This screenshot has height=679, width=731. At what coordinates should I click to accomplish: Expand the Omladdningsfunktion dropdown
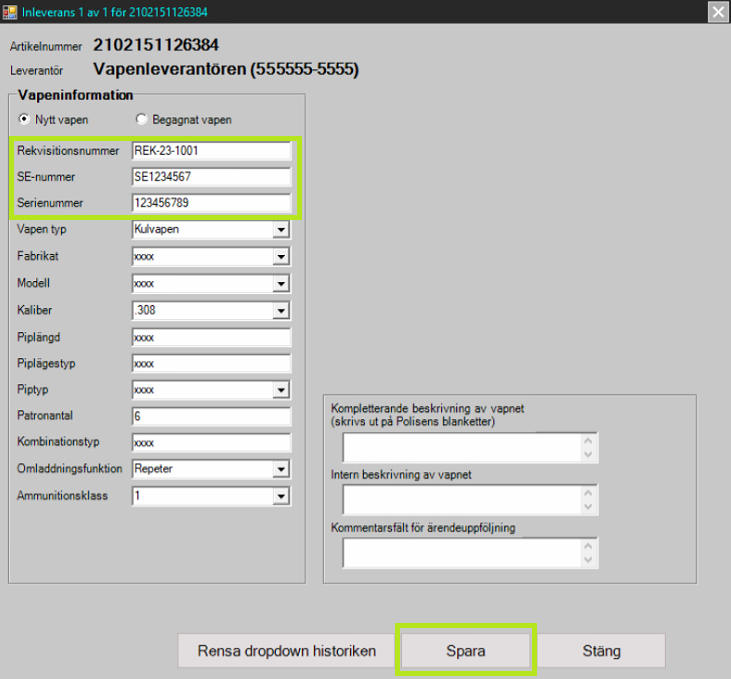[x=280, y=469]
